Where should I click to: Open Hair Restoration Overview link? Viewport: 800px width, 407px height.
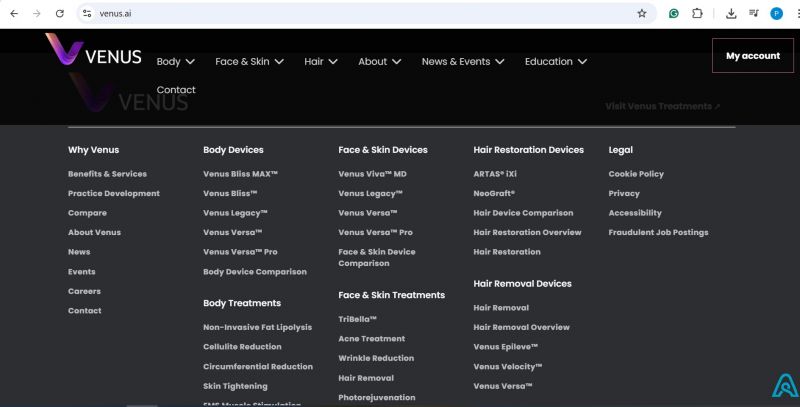[x=528, y=232]
